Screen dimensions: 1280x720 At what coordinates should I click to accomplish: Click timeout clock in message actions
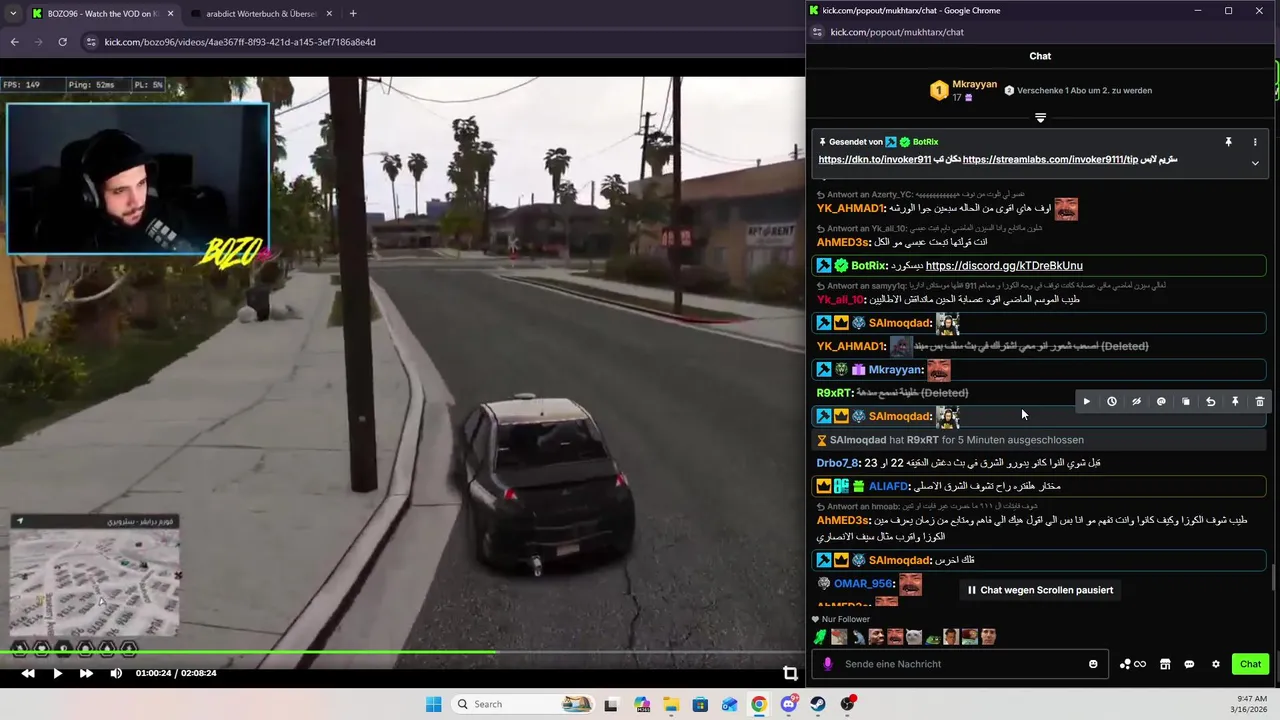click(1112, 401)
